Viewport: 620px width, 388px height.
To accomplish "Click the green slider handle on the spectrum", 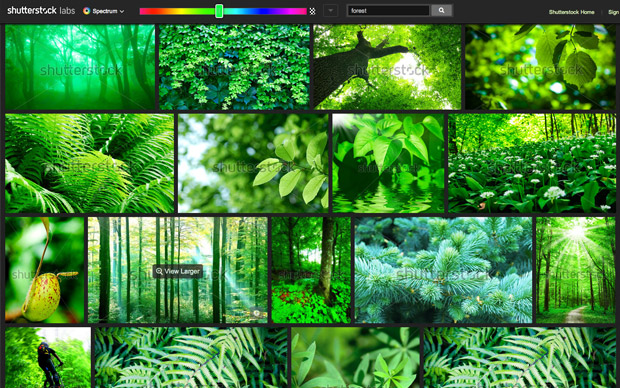I will point(219,11).
